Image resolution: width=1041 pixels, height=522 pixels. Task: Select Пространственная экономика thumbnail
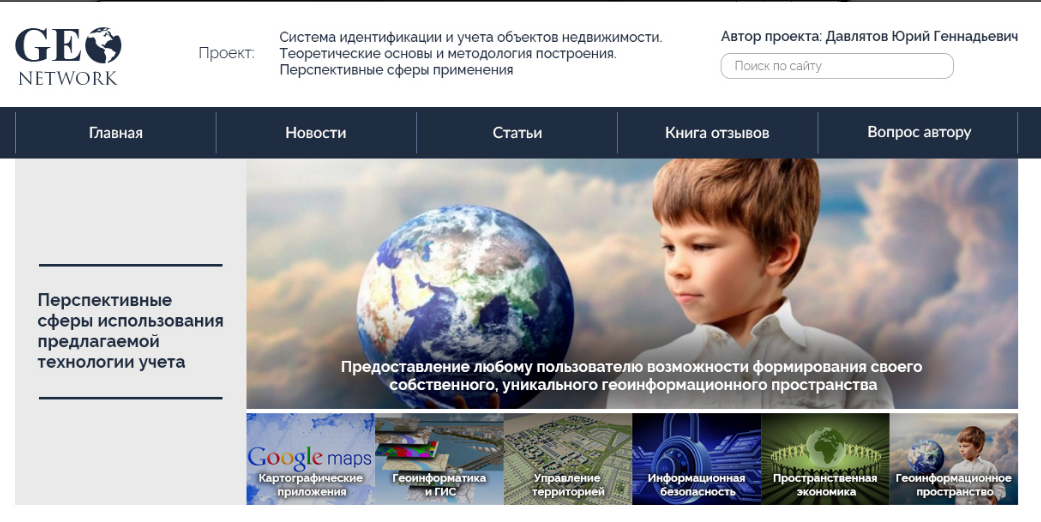[x=825, y=459]
